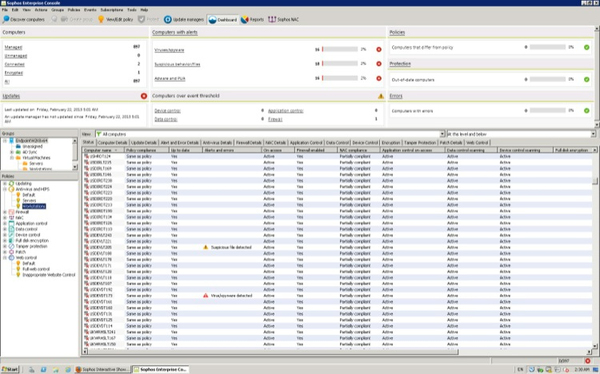
Task: Click the Application control policy icon
Action: [11, 223]
